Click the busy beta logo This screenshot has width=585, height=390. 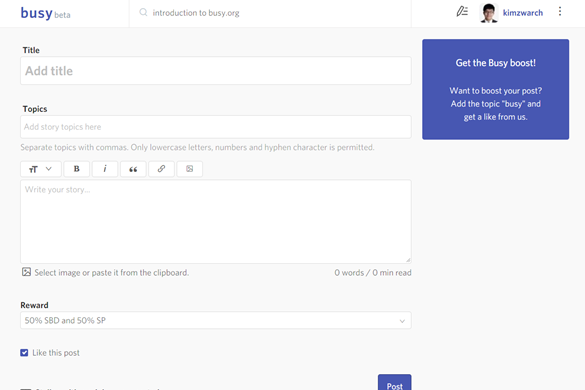click(45, 13)
